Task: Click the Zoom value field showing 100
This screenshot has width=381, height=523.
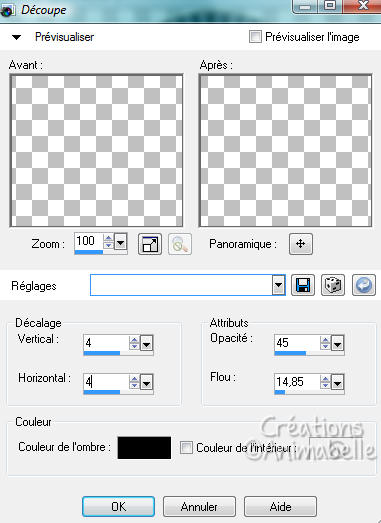Action: pyautogui.click(x=88, y=241)
